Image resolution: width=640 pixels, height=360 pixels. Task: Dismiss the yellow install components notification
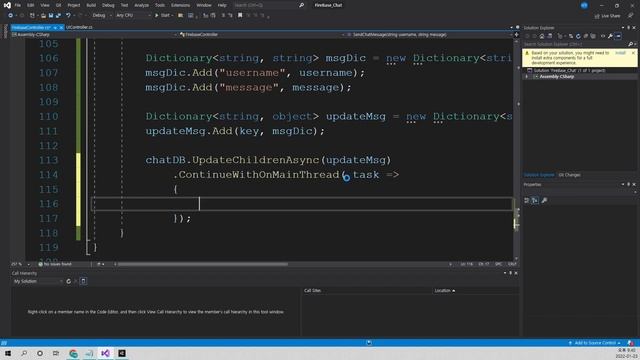click(633, 53)
